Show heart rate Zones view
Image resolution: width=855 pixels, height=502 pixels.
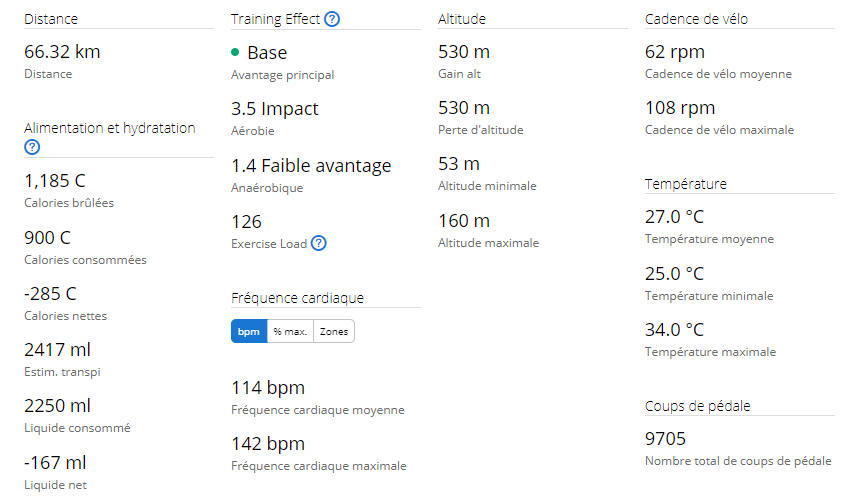(334, 331)
